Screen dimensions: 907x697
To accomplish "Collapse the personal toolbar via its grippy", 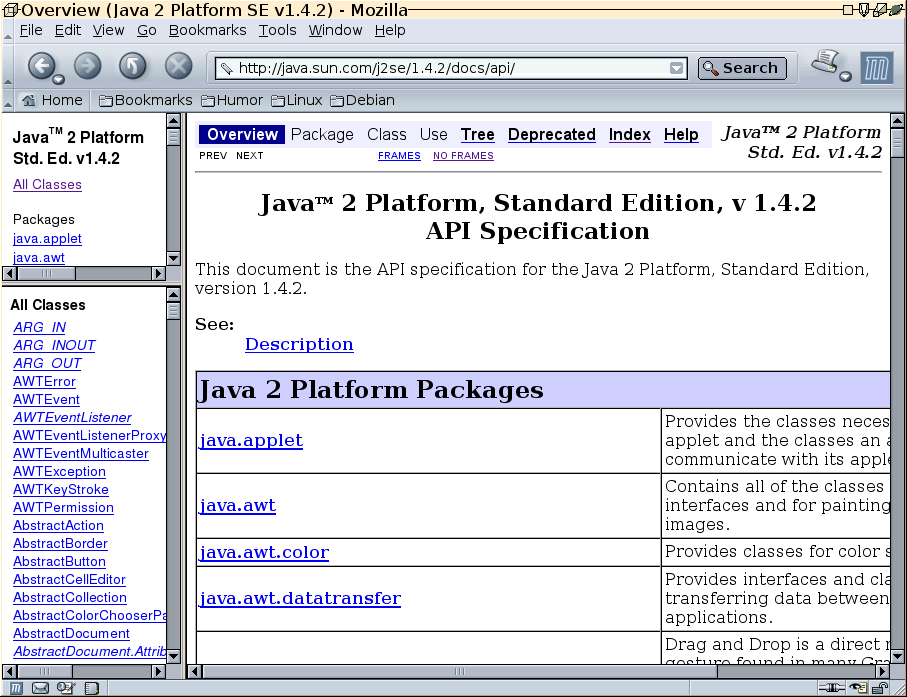I will point(8,101).
